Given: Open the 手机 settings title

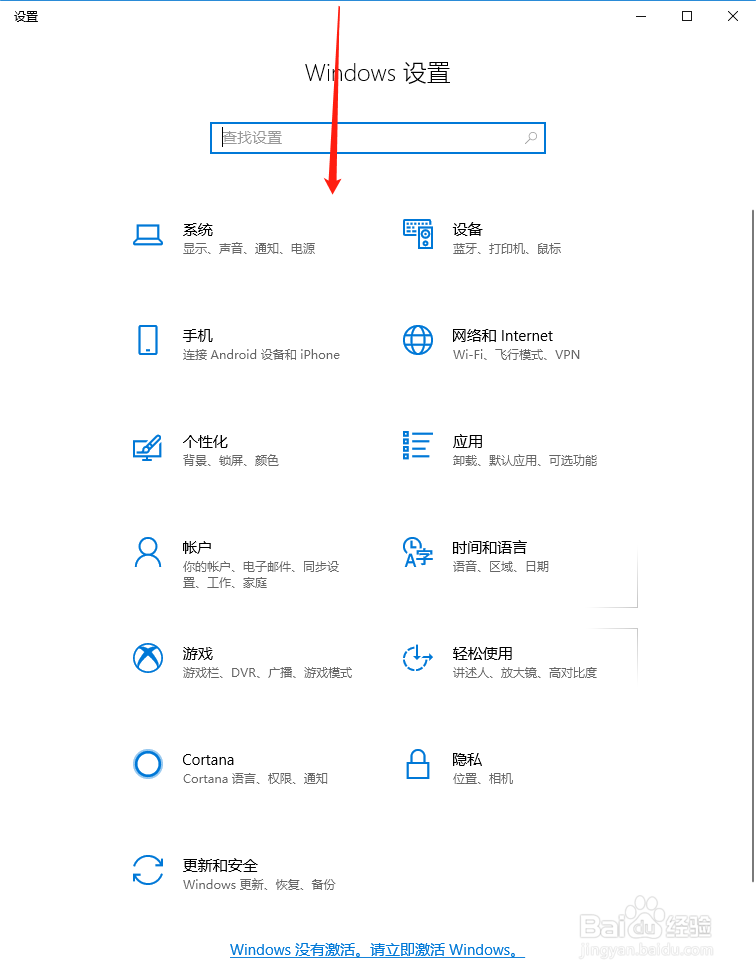Looking at the screenshot, I should [198, 336].
